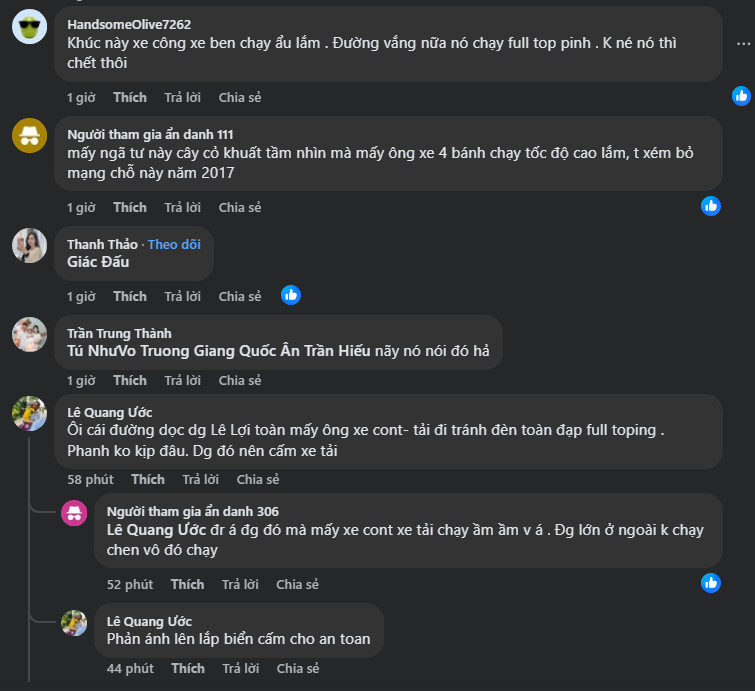This screenshot has width=755, height=691.
Task: Click like reaction on participant 306's reply
Action: click(711, 582)
